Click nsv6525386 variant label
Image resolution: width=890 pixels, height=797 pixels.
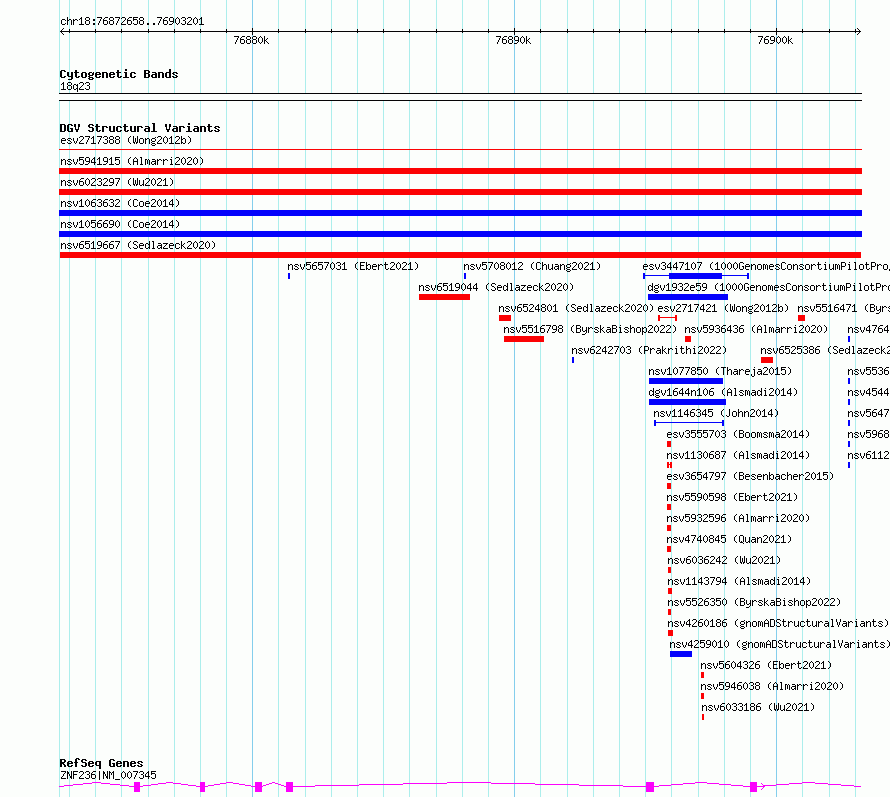click(825, 350)
